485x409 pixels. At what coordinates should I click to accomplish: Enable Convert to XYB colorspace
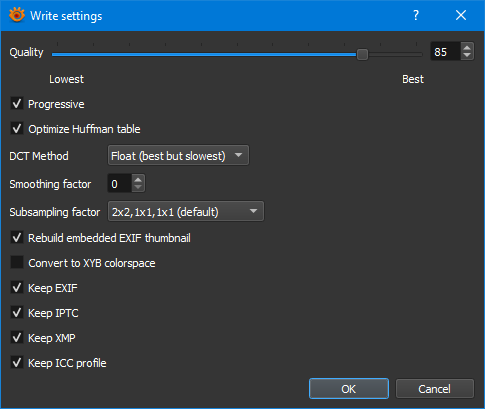17,263
